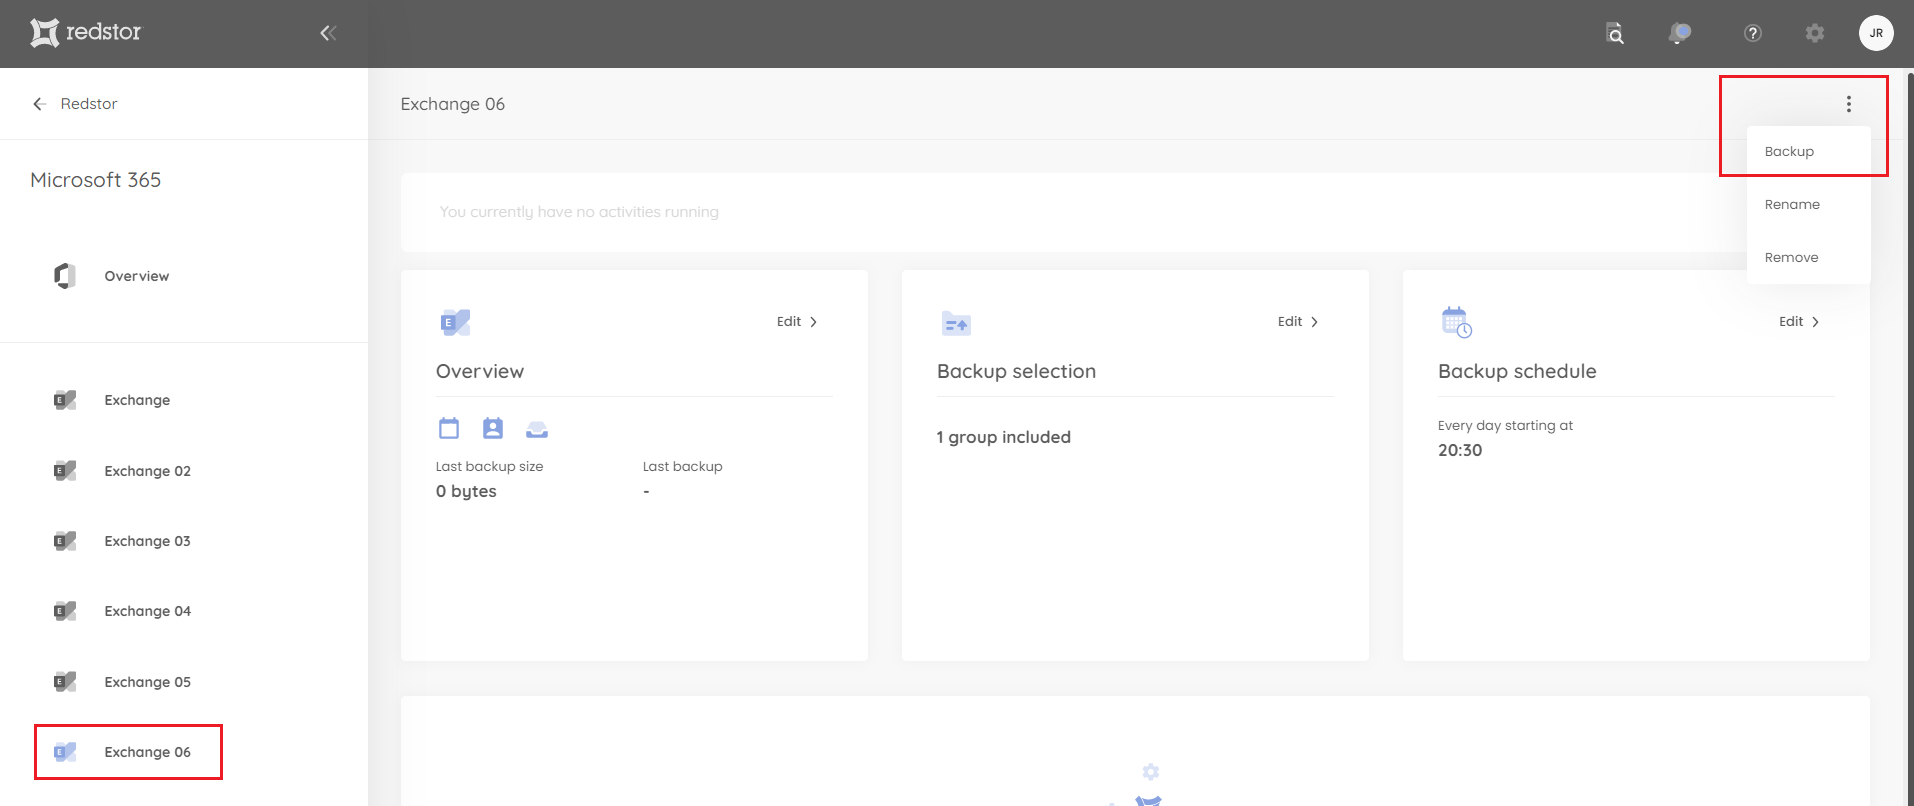
Task: Open the JR user avatar menu
Action: [x=1876, y=33]
